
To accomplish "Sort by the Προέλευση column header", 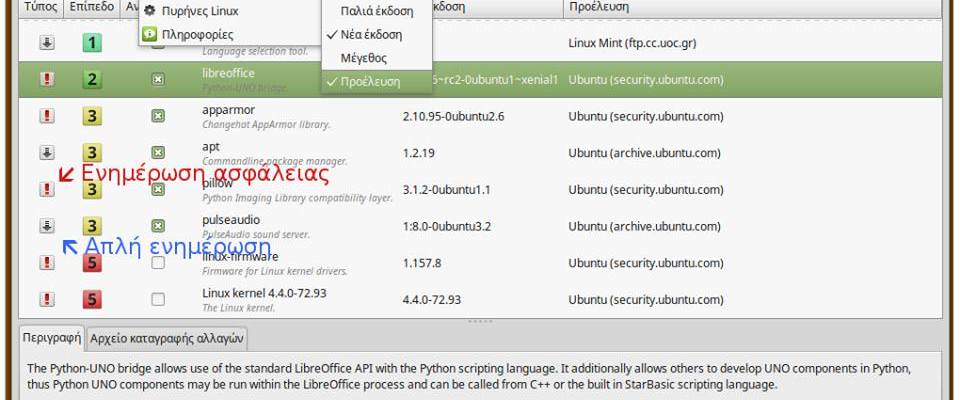I will click(x=598, y=6).
